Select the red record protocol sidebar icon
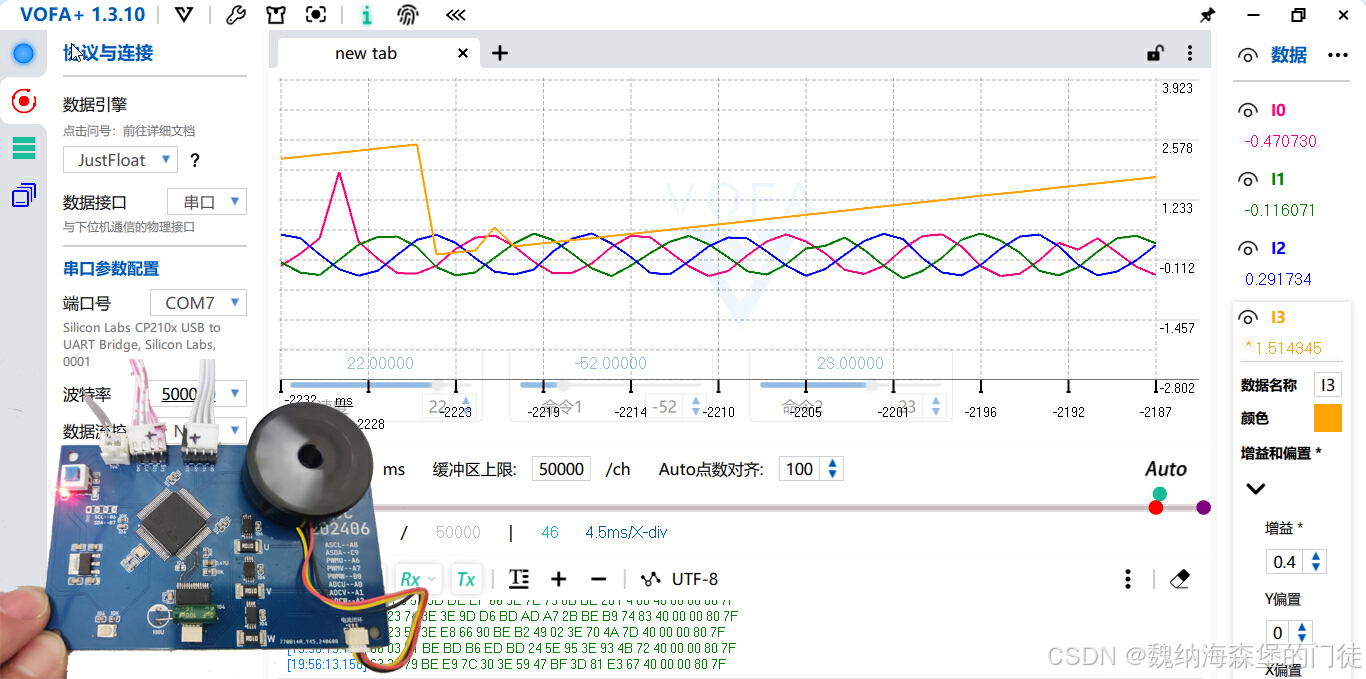Image resolution: width=1366 pixels, height=679 pixels. [23, 101]
